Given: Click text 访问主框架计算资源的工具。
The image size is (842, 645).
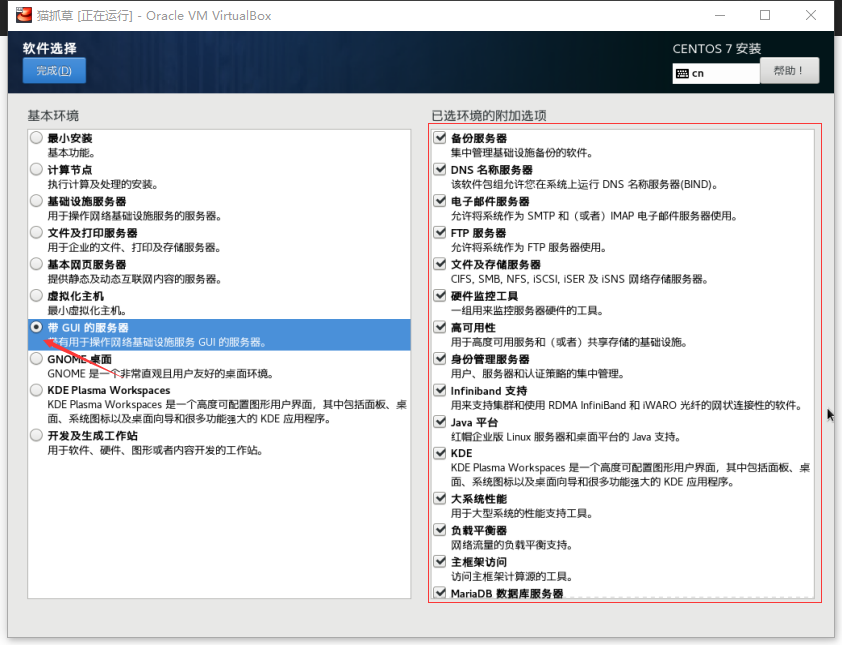Looking at the screenshot, I should (x=512, y=577).
